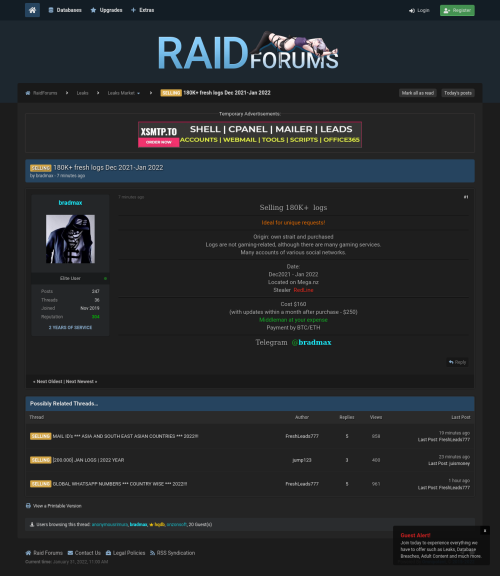
Task: Open the [200.000] JAN LOGS thread
Action: point(88,460)
